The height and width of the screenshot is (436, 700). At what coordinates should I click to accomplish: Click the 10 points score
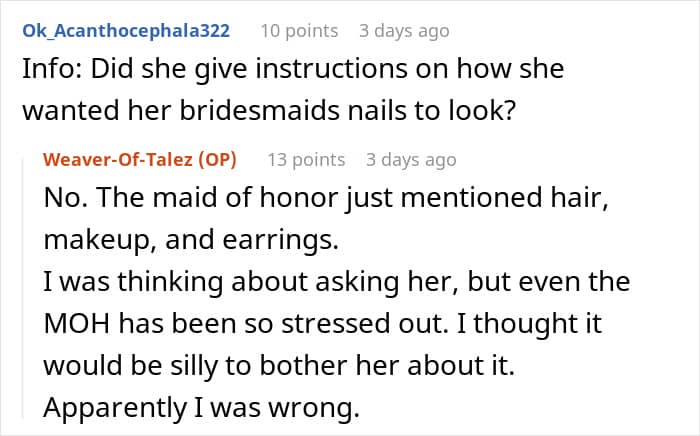coord(298,30)
